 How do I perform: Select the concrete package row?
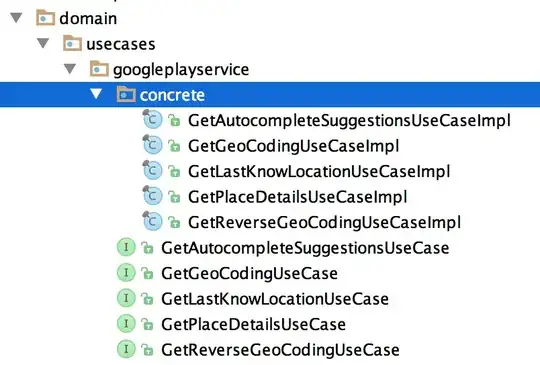coord(270,94)
